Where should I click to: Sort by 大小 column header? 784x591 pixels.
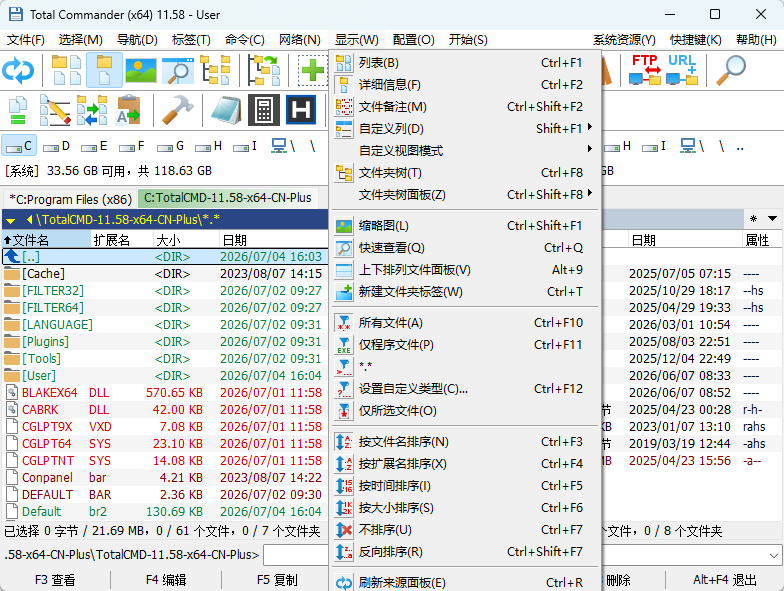(x=186, y=240)
